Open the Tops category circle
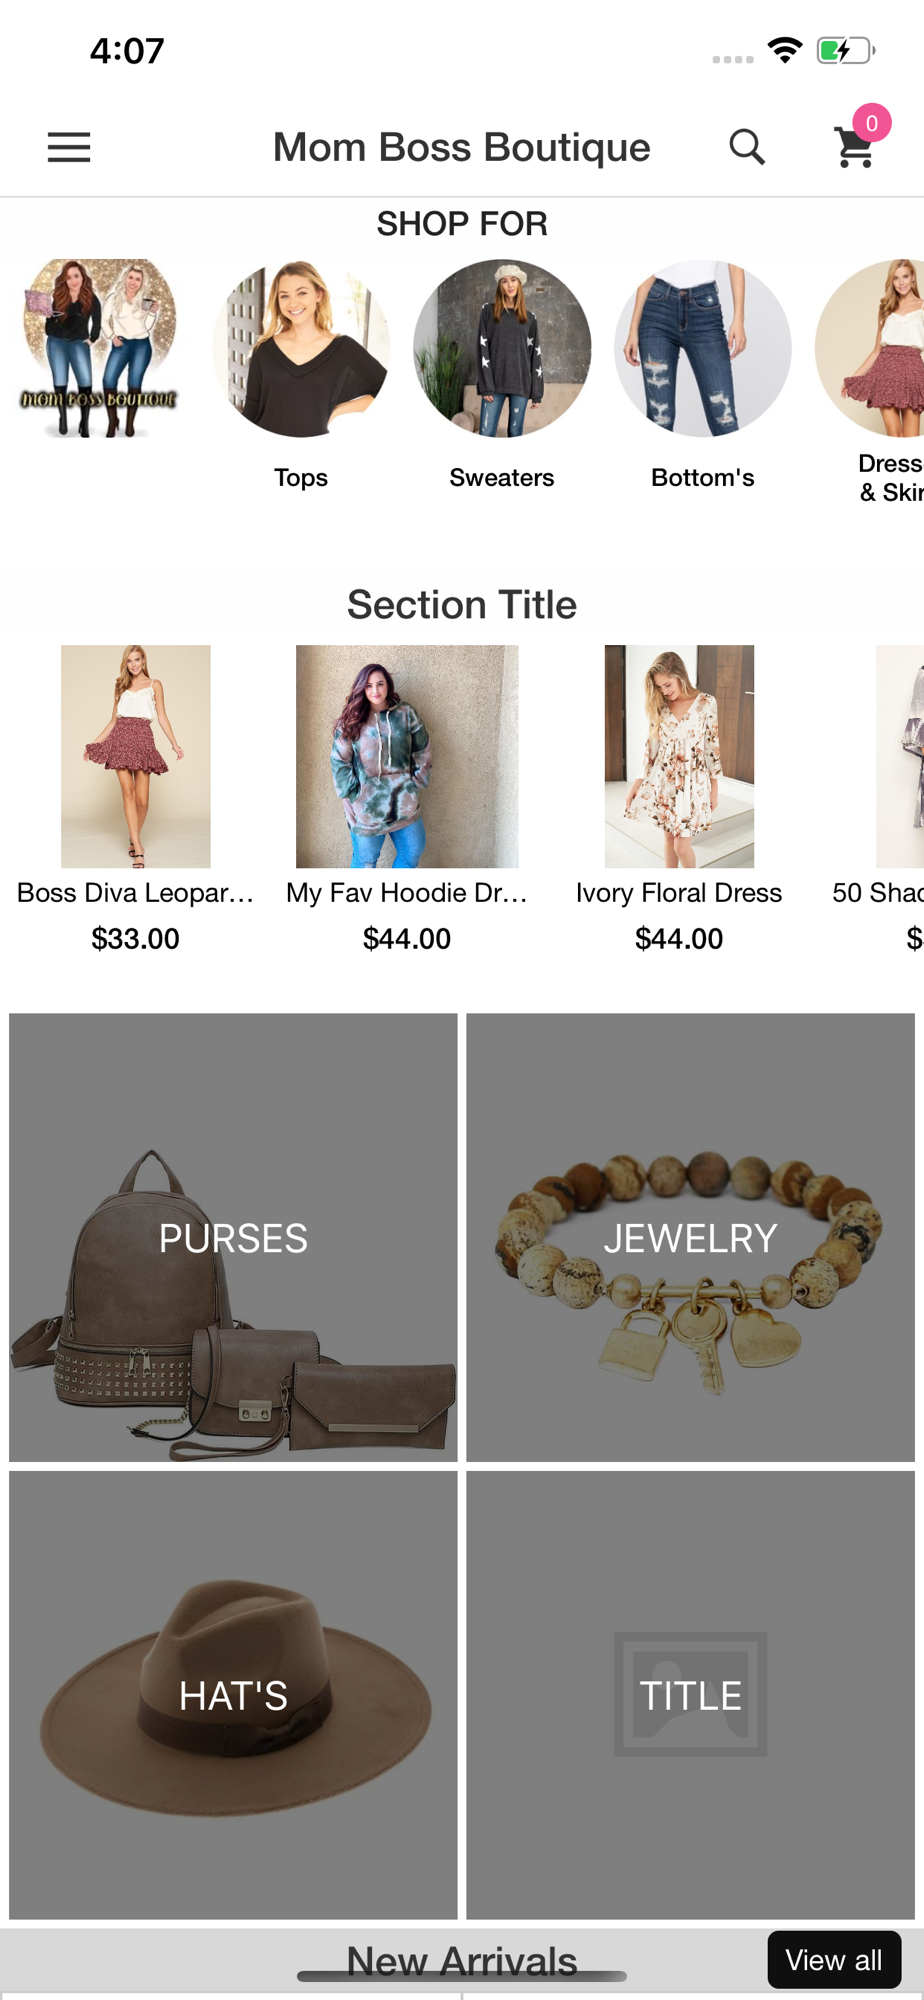 (x=301, y=348)
